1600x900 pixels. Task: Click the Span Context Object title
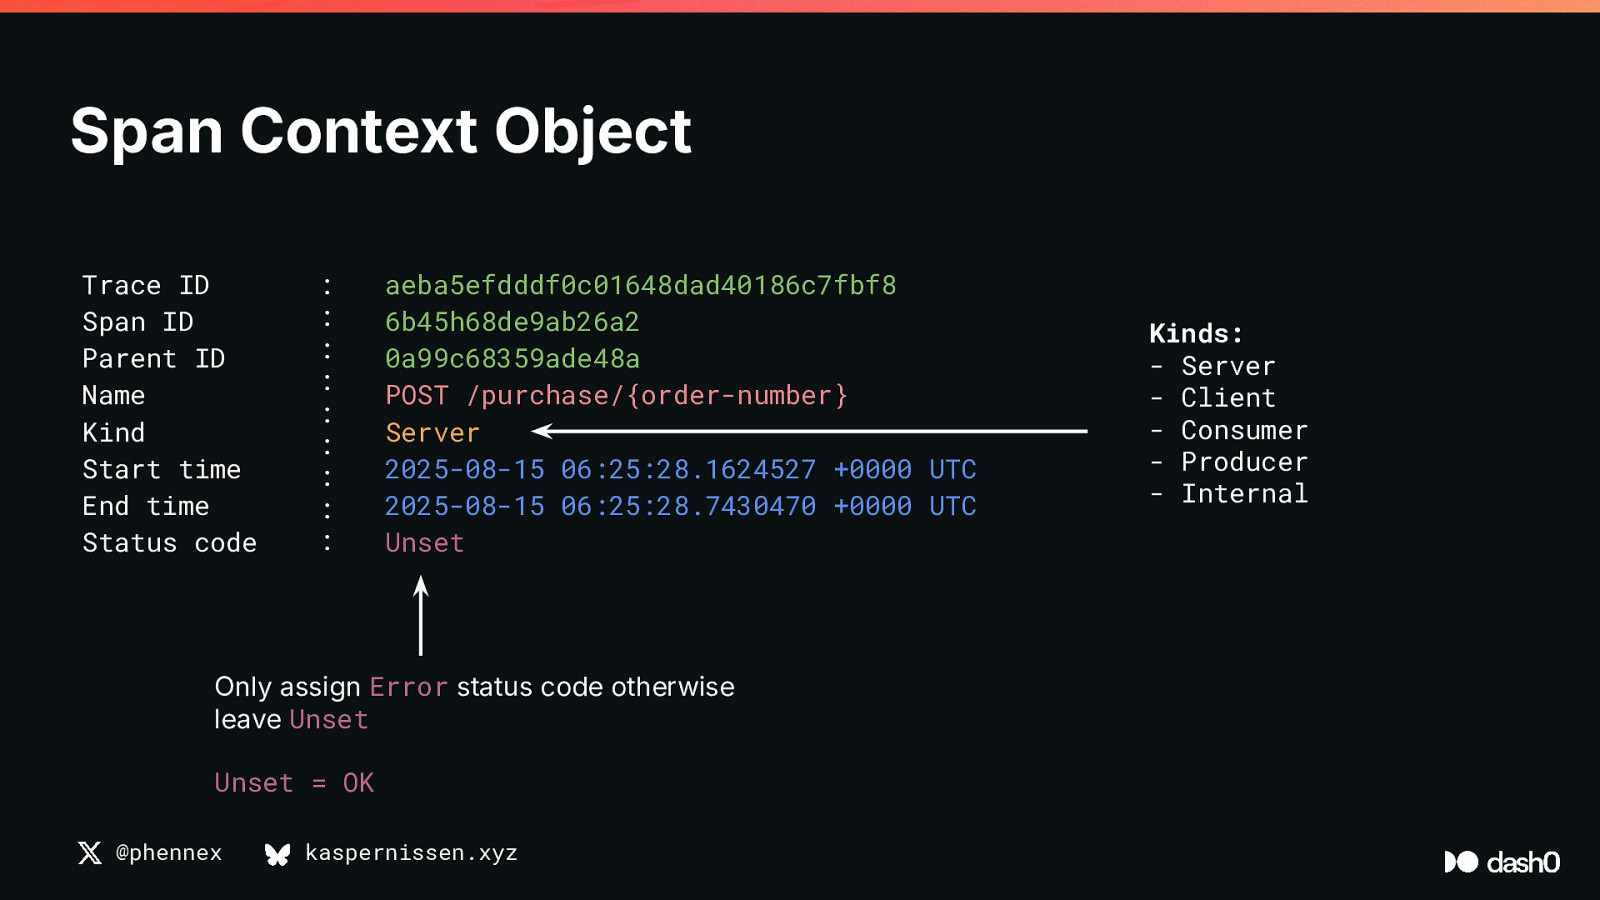(381, 131)
